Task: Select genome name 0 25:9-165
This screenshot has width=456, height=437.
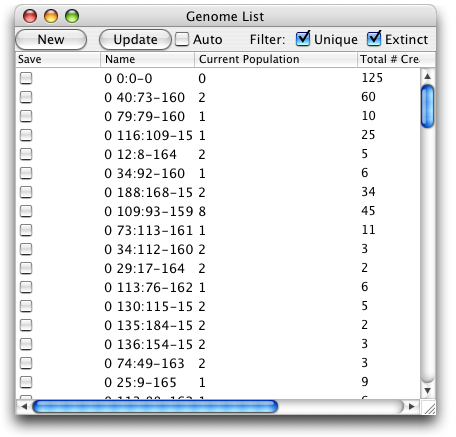Action: (x=140, y=383)
